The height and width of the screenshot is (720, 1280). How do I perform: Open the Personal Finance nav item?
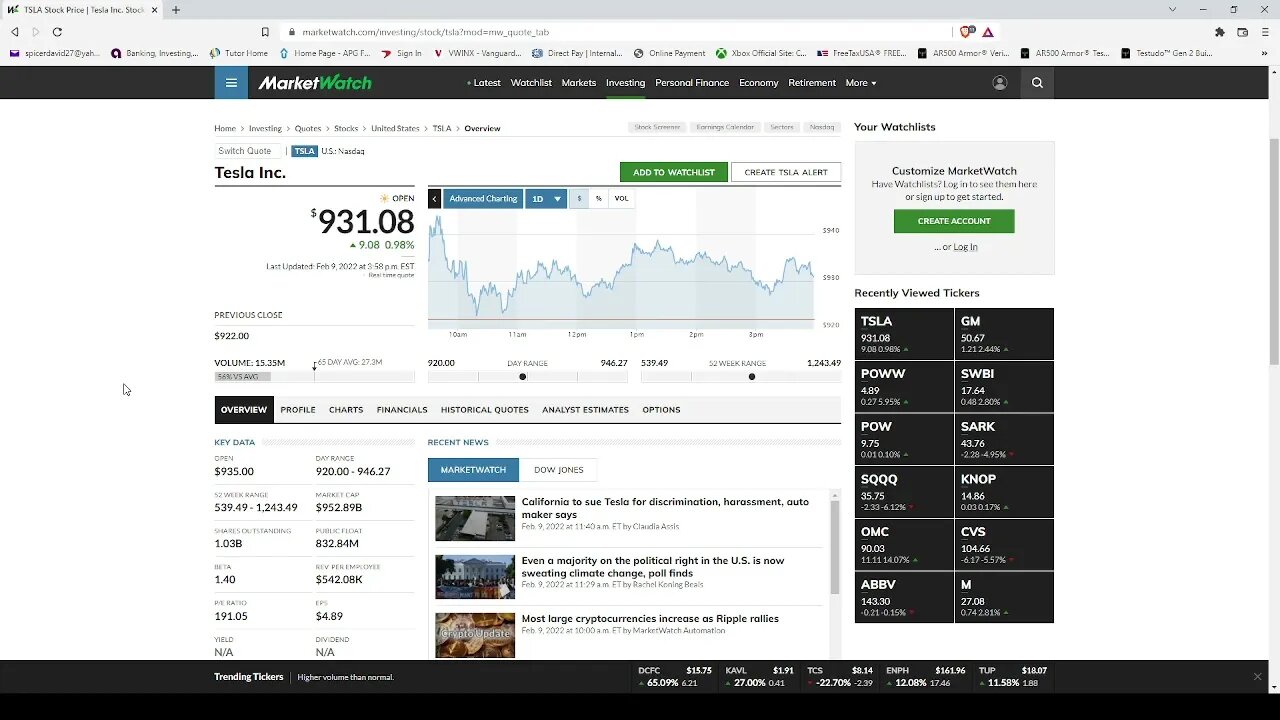(x=692, y=83)
